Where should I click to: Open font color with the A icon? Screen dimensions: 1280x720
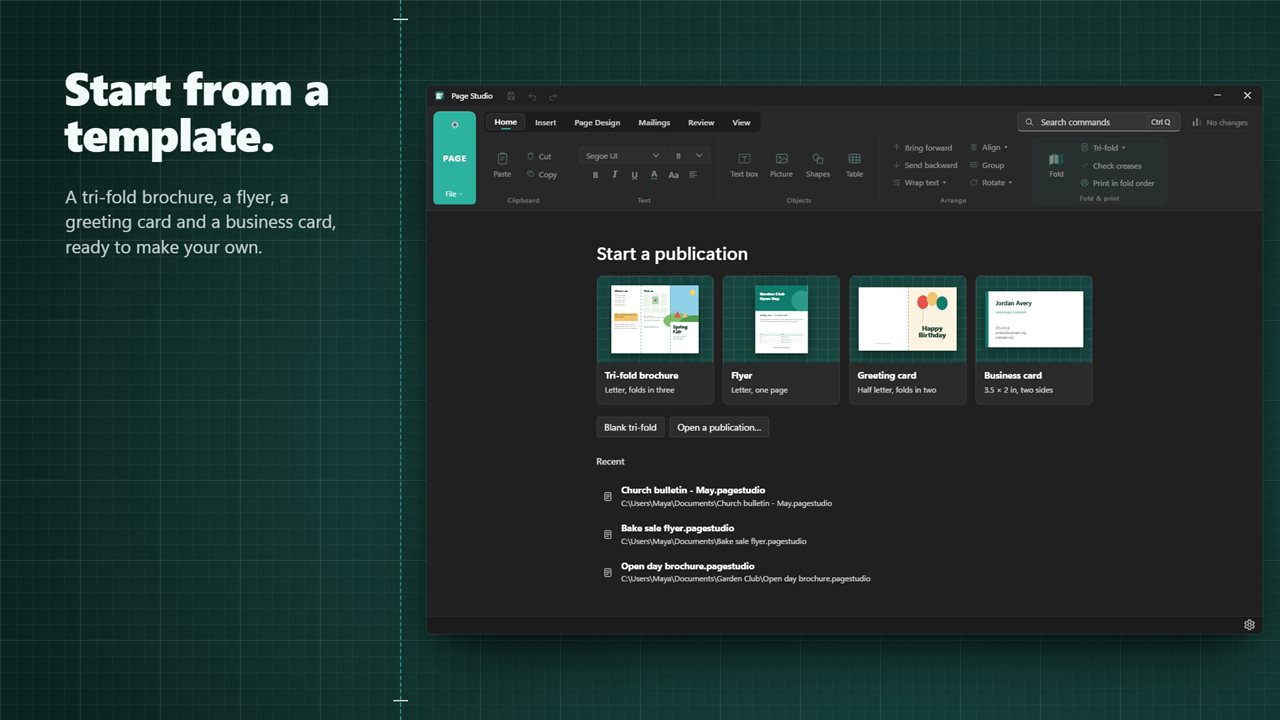[x=654, y=175]
